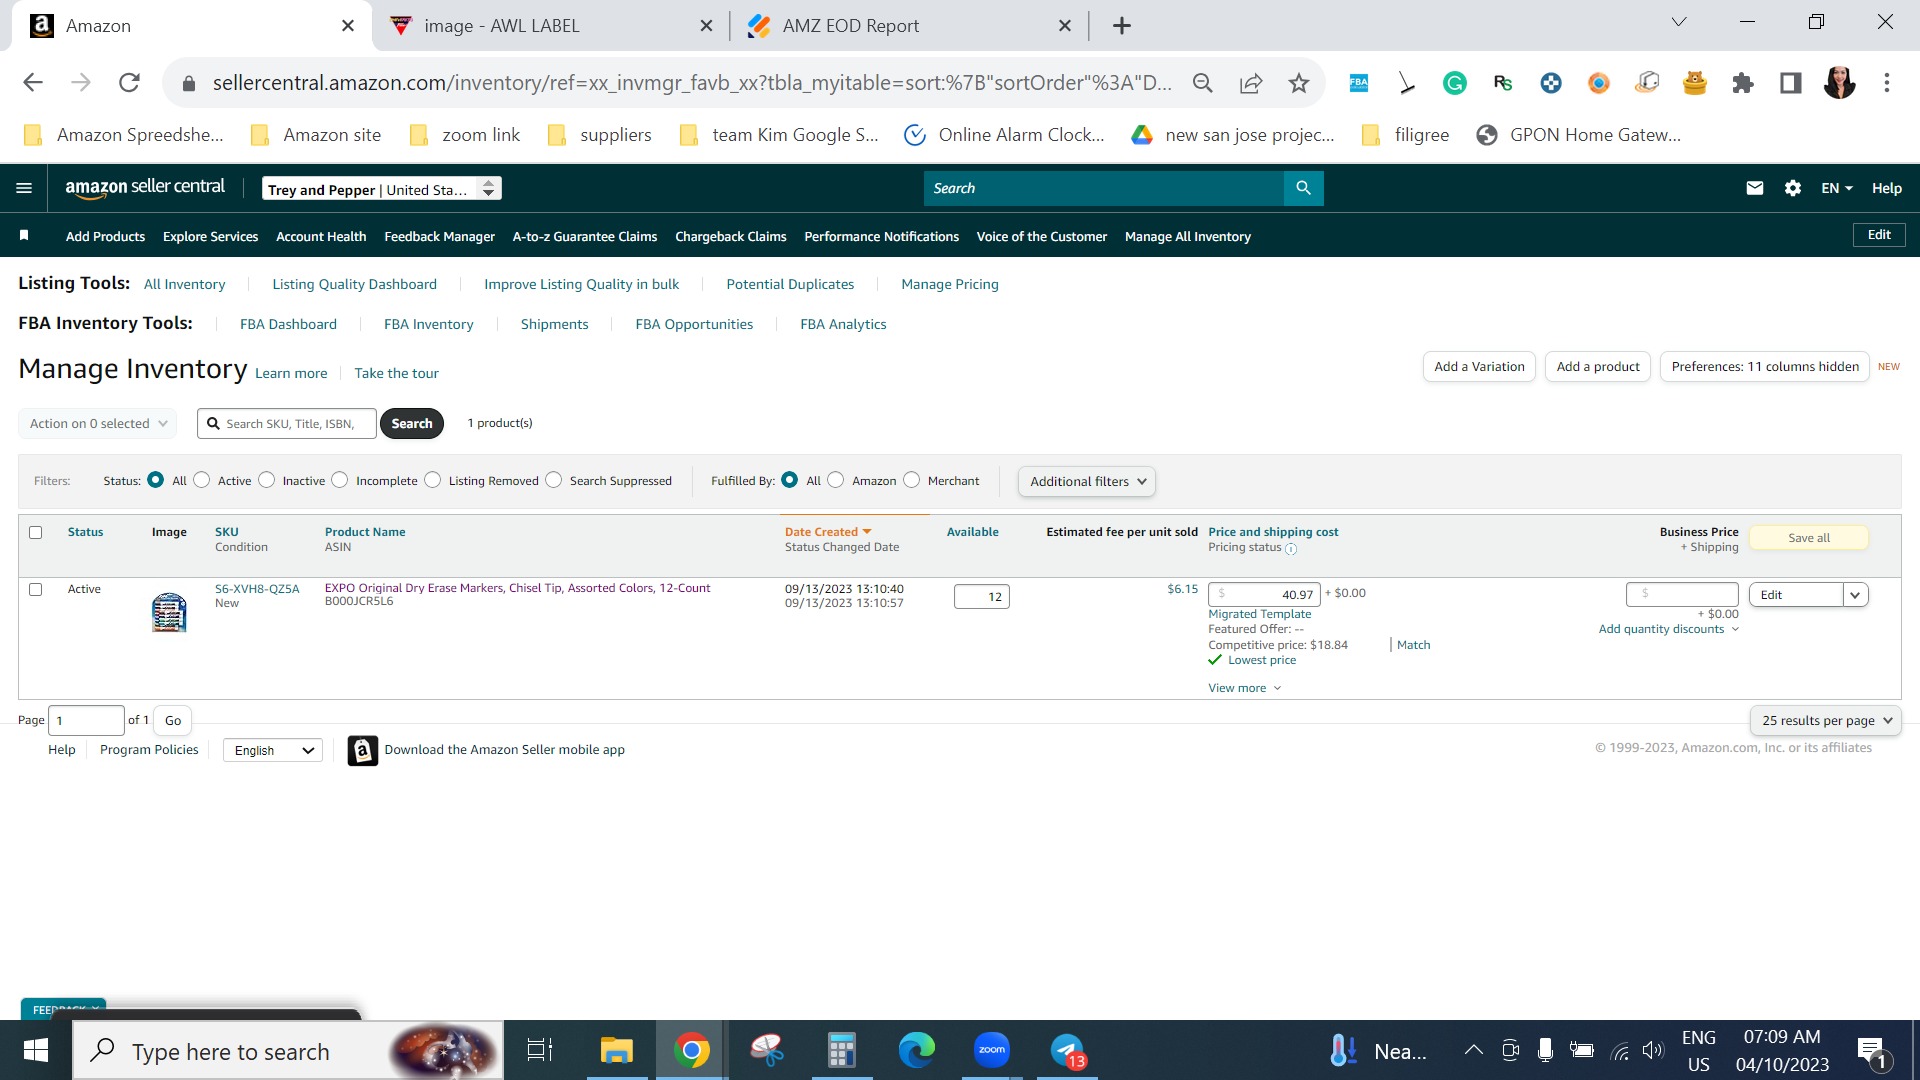Open Manage All Inventory menu item
Viewport: 1920px width, 1080px height.
coord(1187,236)
